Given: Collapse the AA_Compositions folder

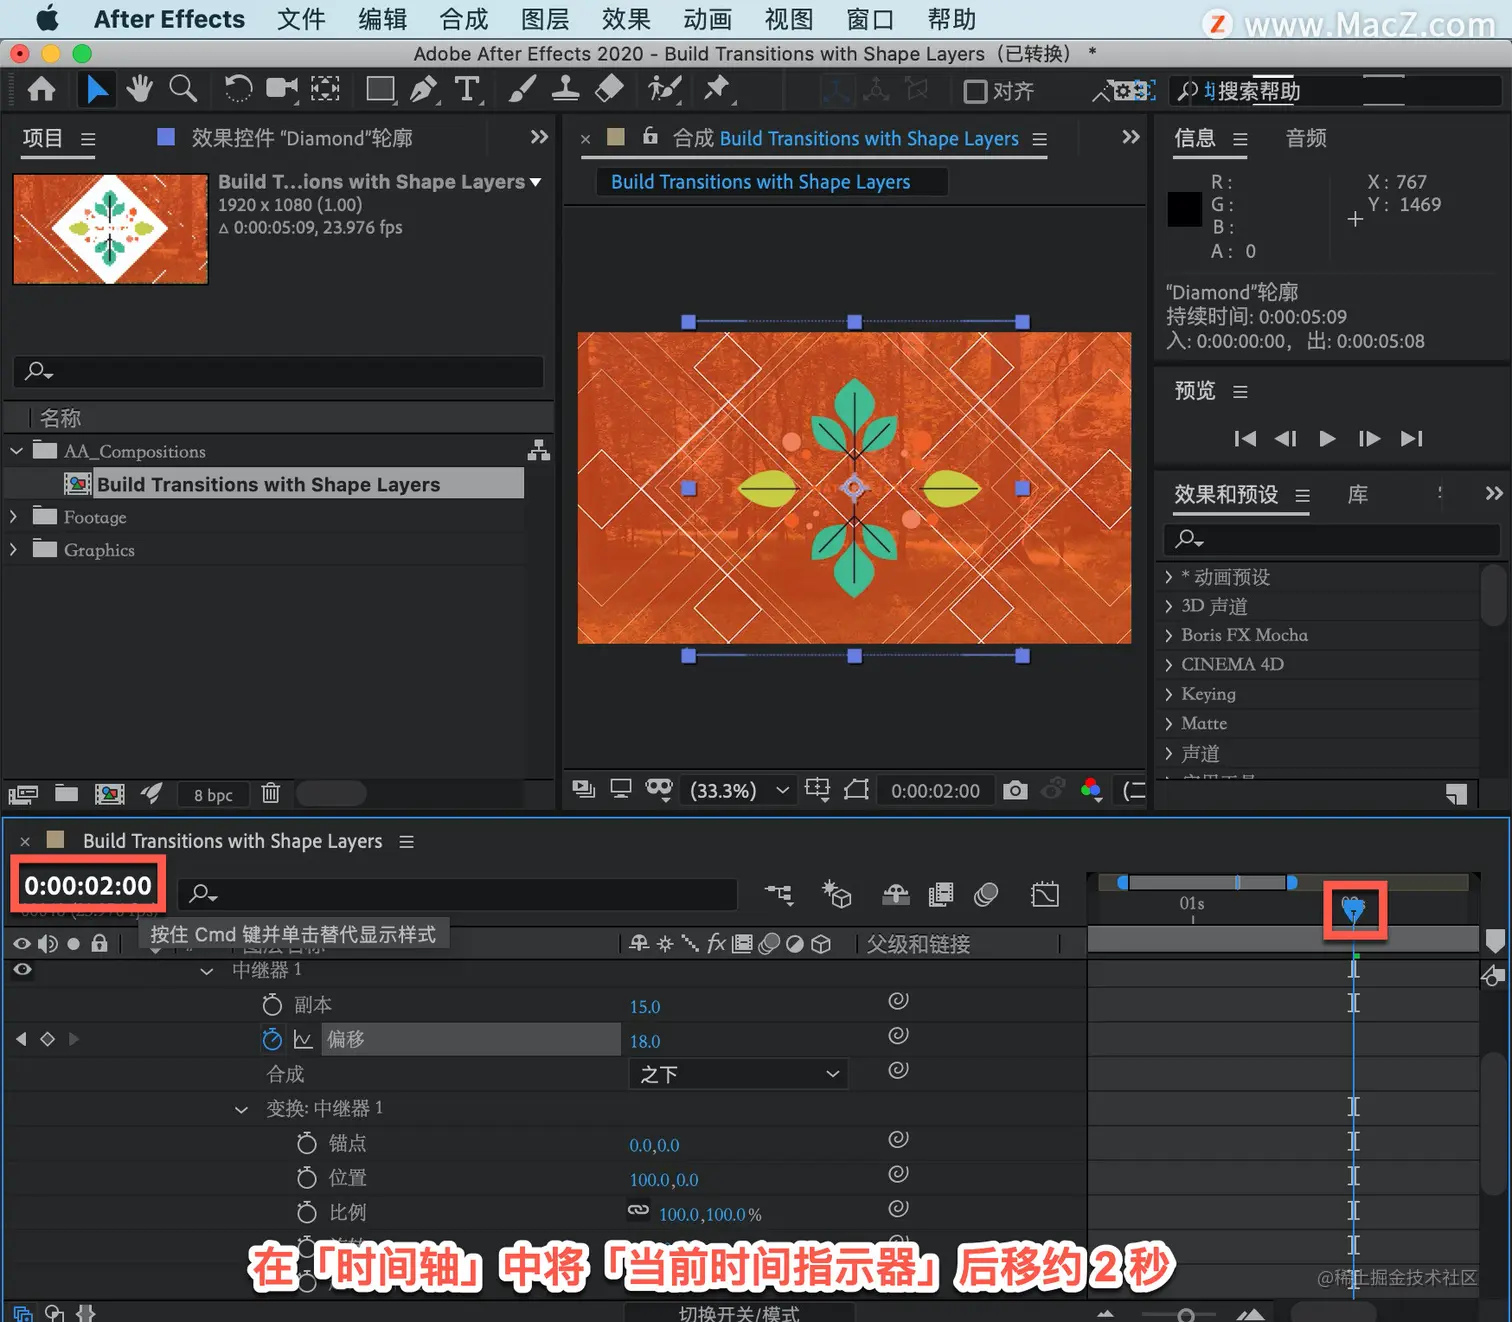Looking at the screenshot, I should 17,451.
